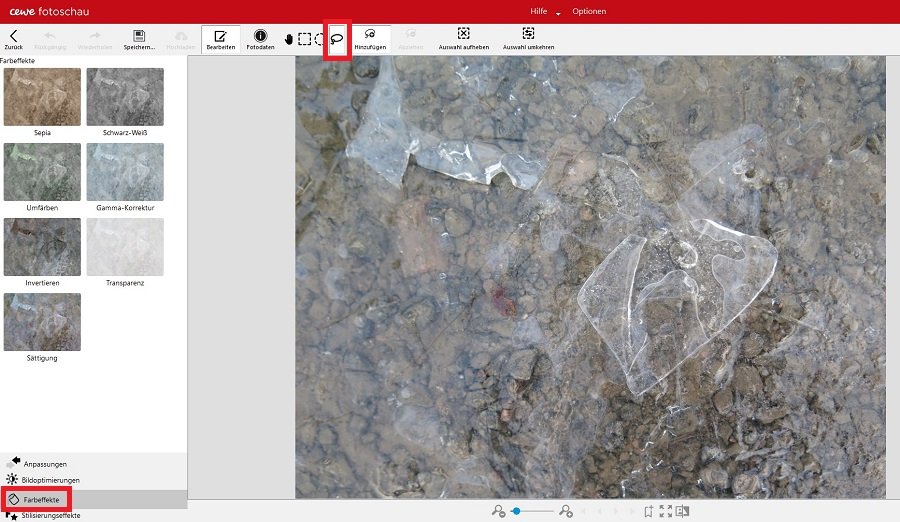Click the ice photo in the canvas
The height and width of the screenshot is (522, 900).
[x=591, y=277]
